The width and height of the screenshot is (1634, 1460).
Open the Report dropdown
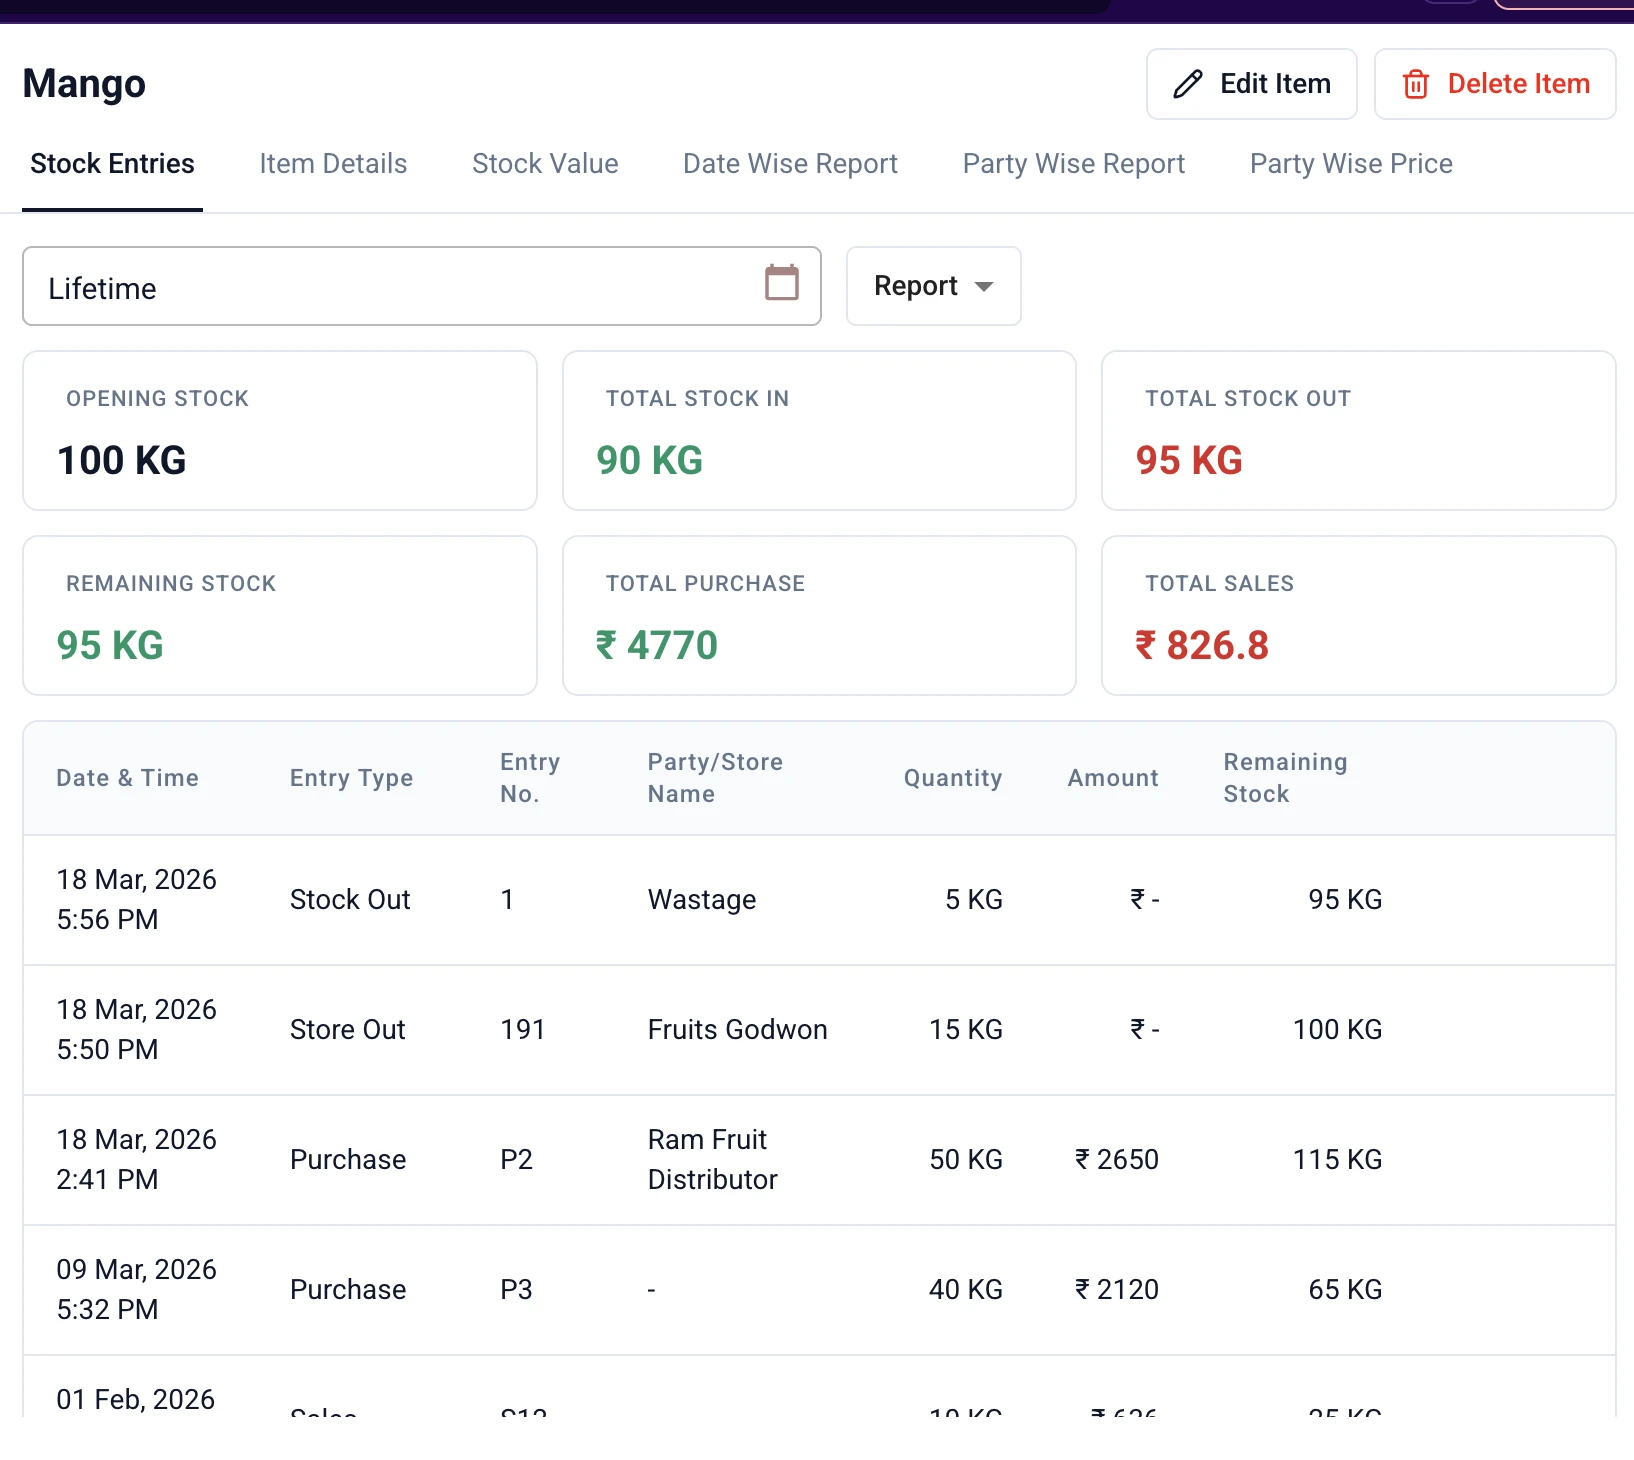pos(932,286)
